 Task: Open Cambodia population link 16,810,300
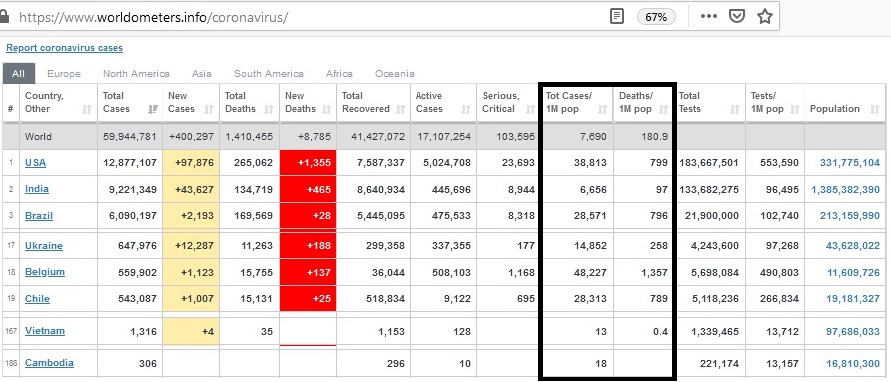coord(853,363)
